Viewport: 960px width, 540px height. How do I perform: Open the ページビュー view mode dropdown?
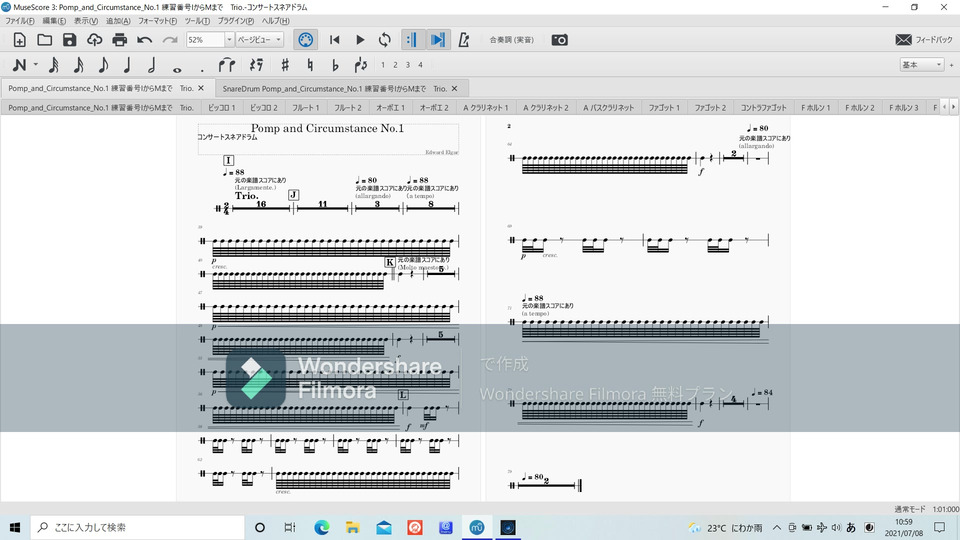[260, 40]
